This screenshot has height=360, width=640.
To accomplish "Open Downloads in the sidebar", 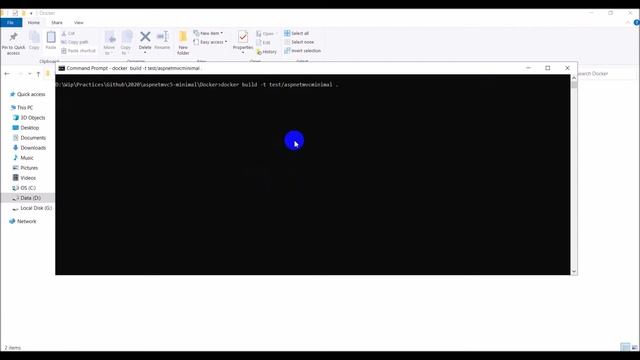I will [x=29, y=148].
